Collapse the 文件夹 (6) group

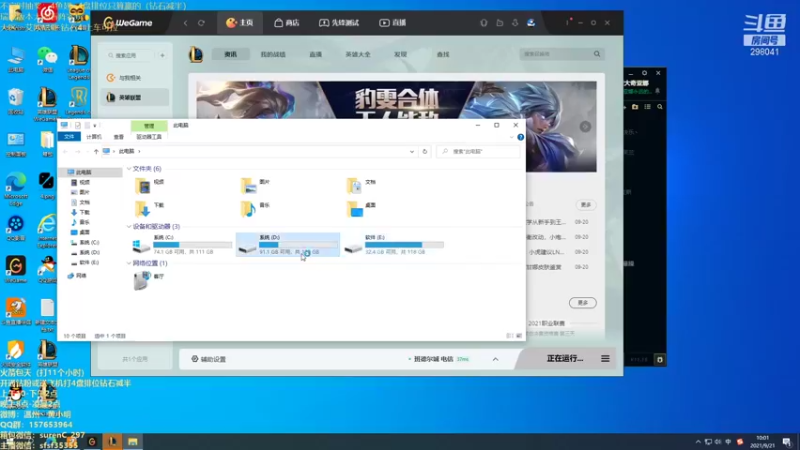click(x=129, y=168)
